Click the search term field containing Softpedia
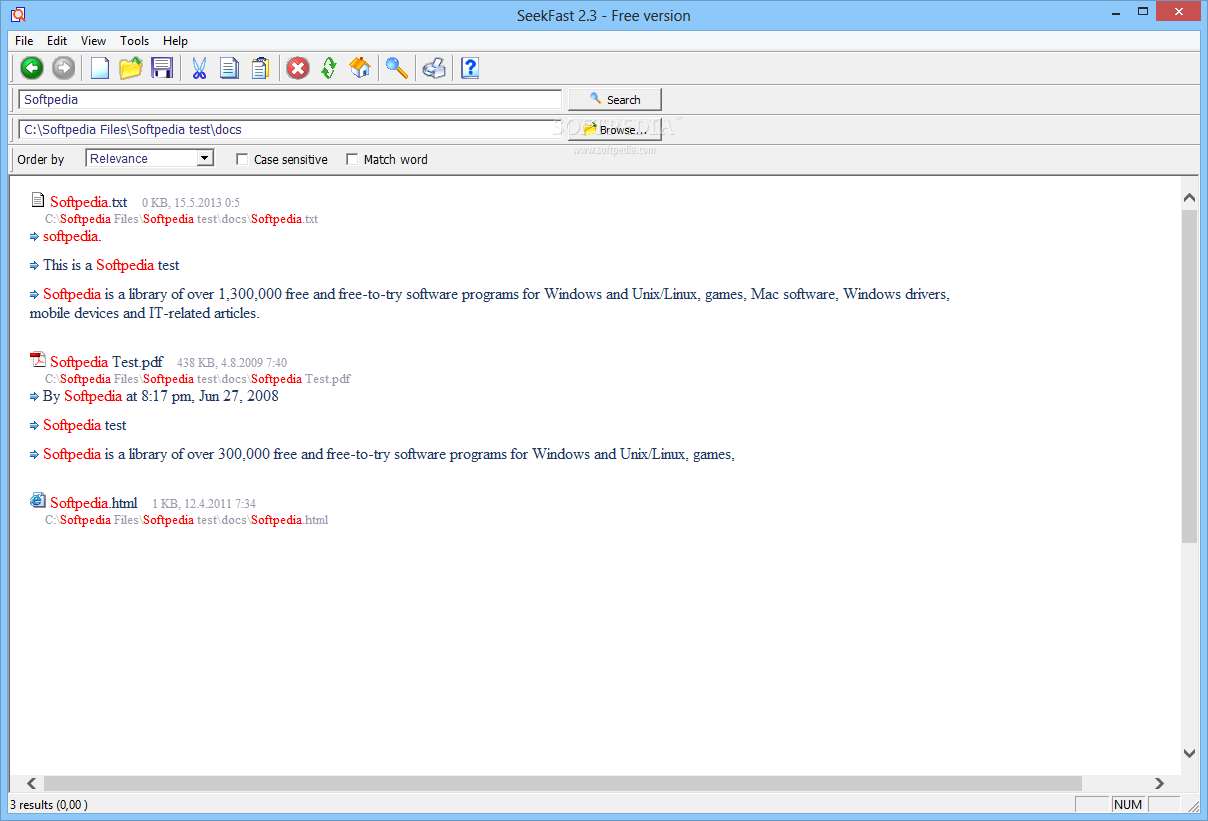This screenshot has height=821, width=1208. (290, 100)
